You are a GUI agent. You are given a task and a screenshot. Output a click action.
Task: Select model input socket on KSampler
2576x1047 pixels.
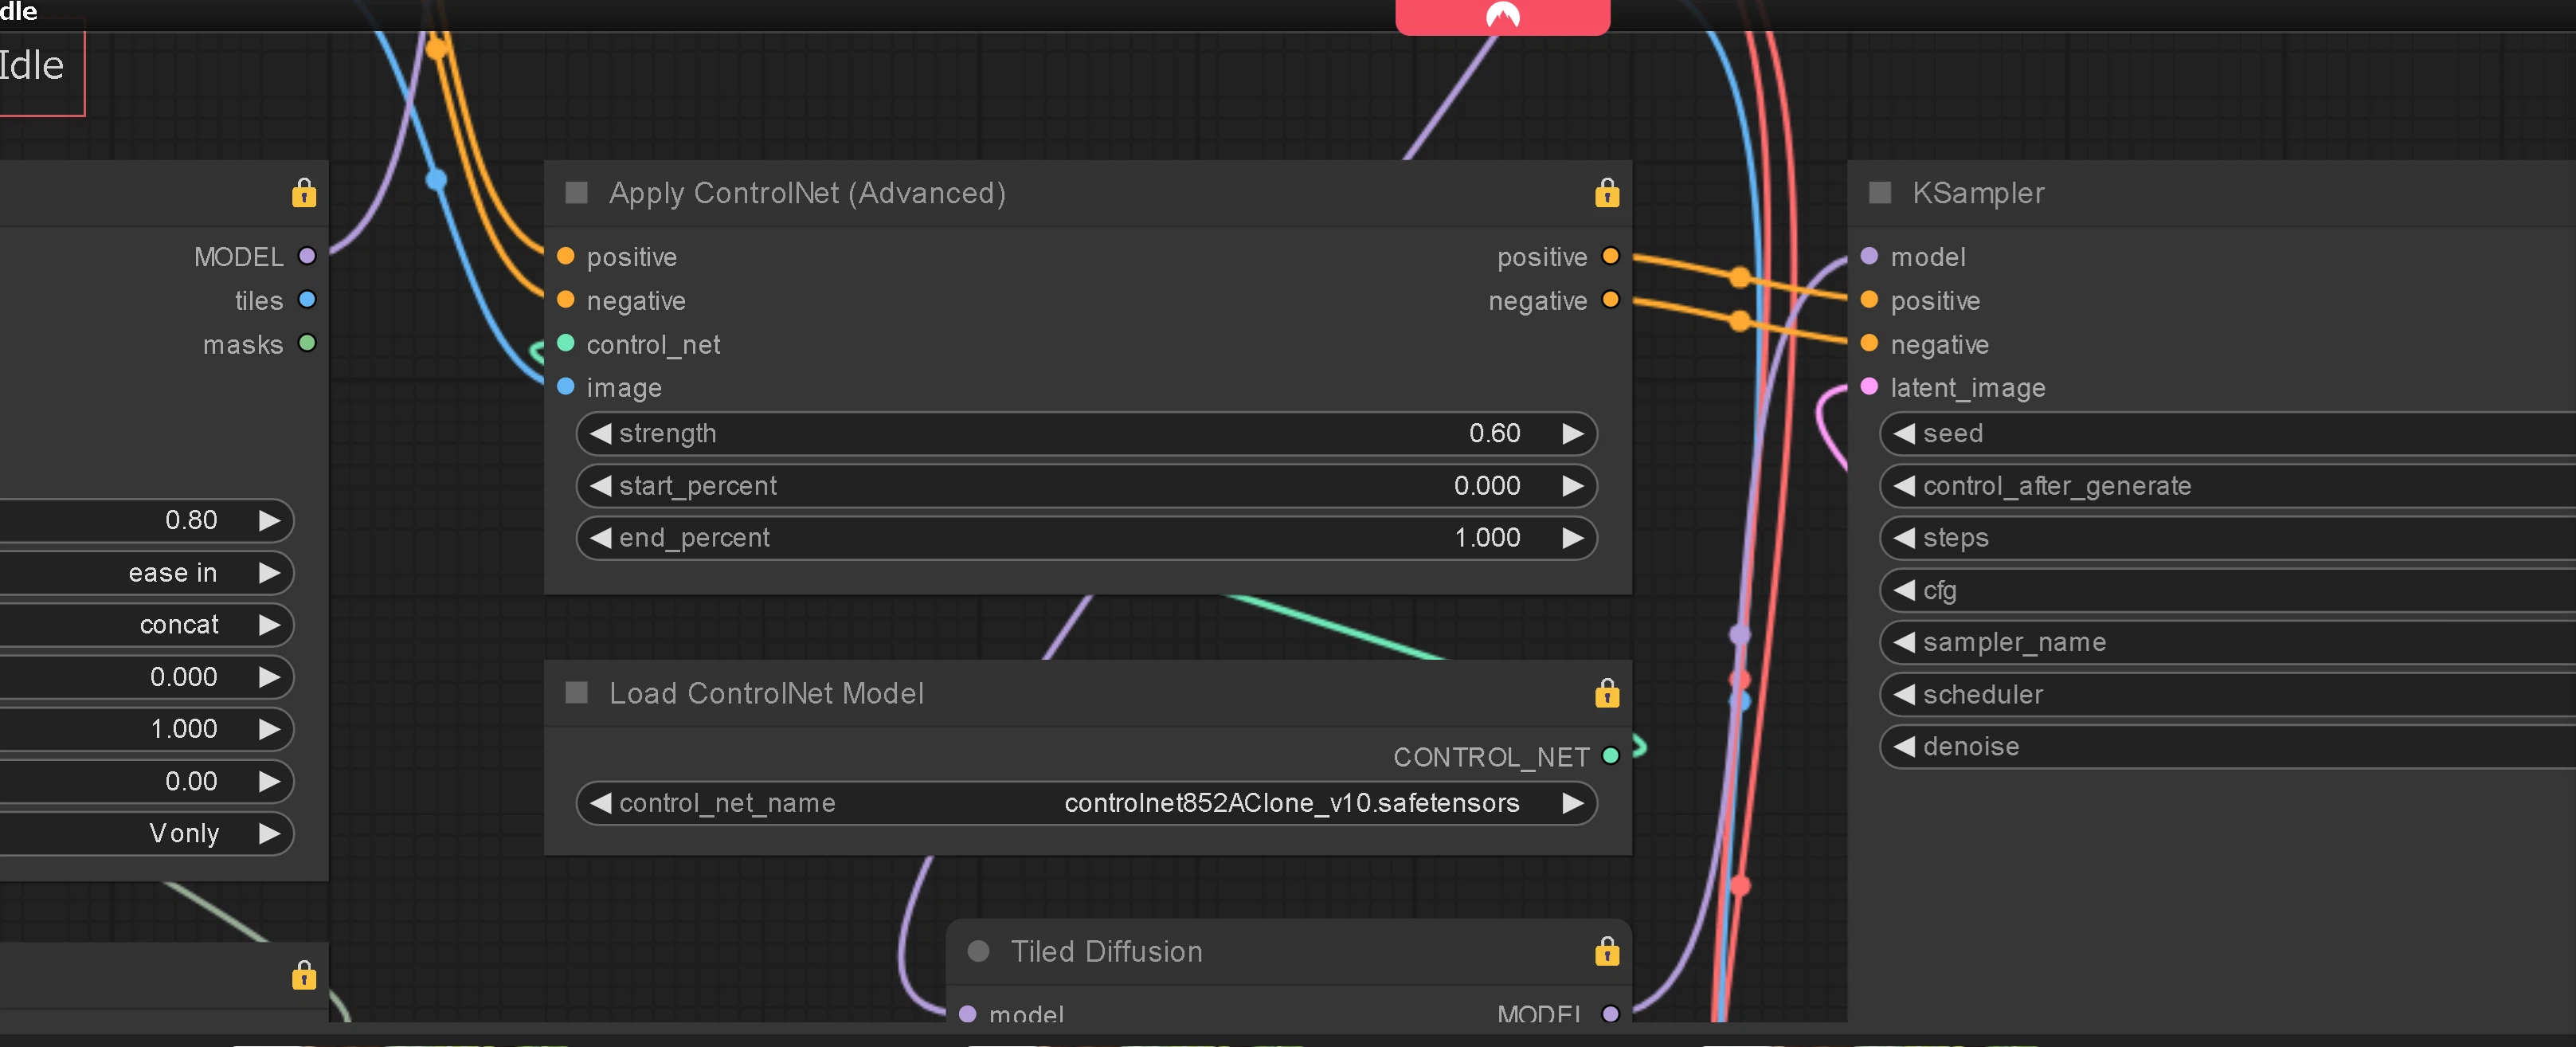1869,256
